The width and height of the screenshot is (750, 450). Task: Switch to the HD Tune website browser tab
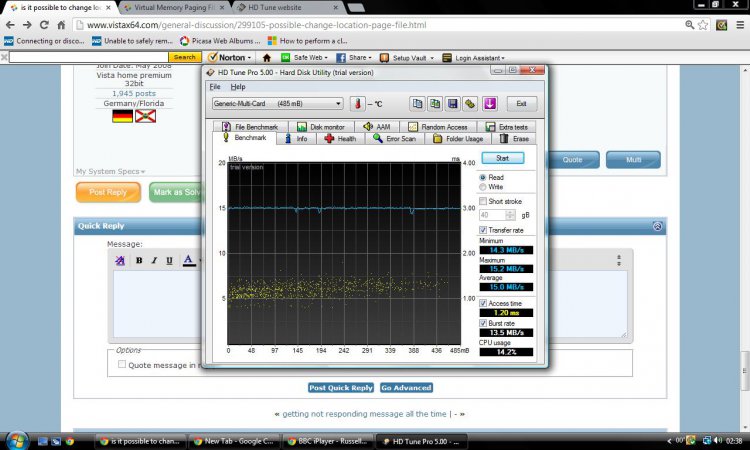[x=287, y=8]
